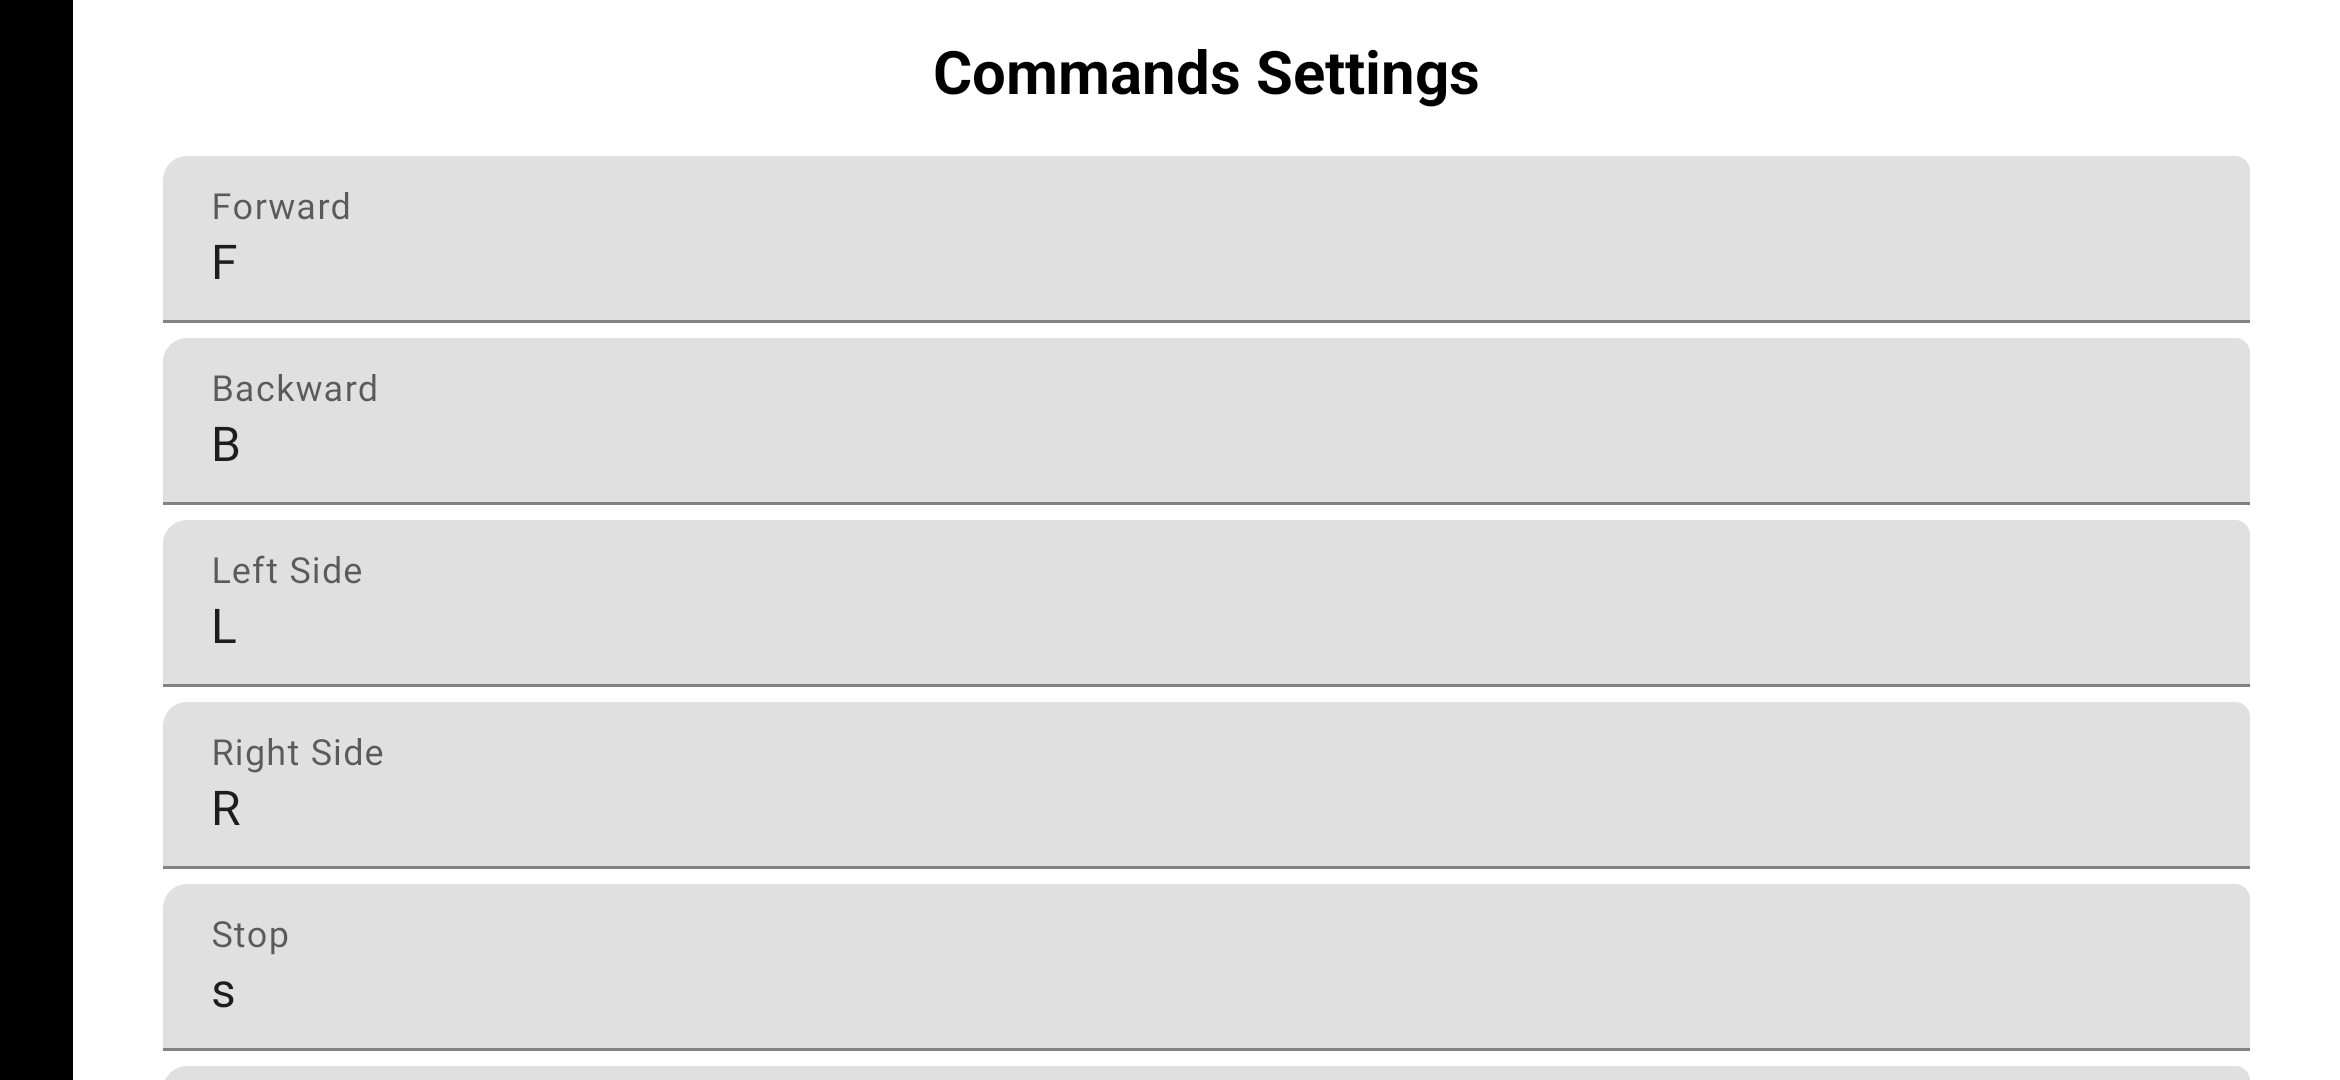Place cursor on letter L in Left Side field
This screenshot has height=1080, width=2340.
pyautogui.click(x=224, y=627)
